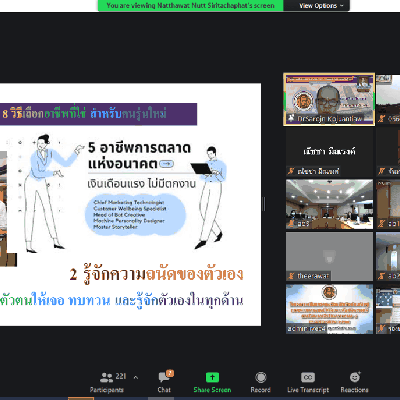Click the arrow button in the slide heading
The width and height of the screenshot is (400, 400).
tap(166, 164)
